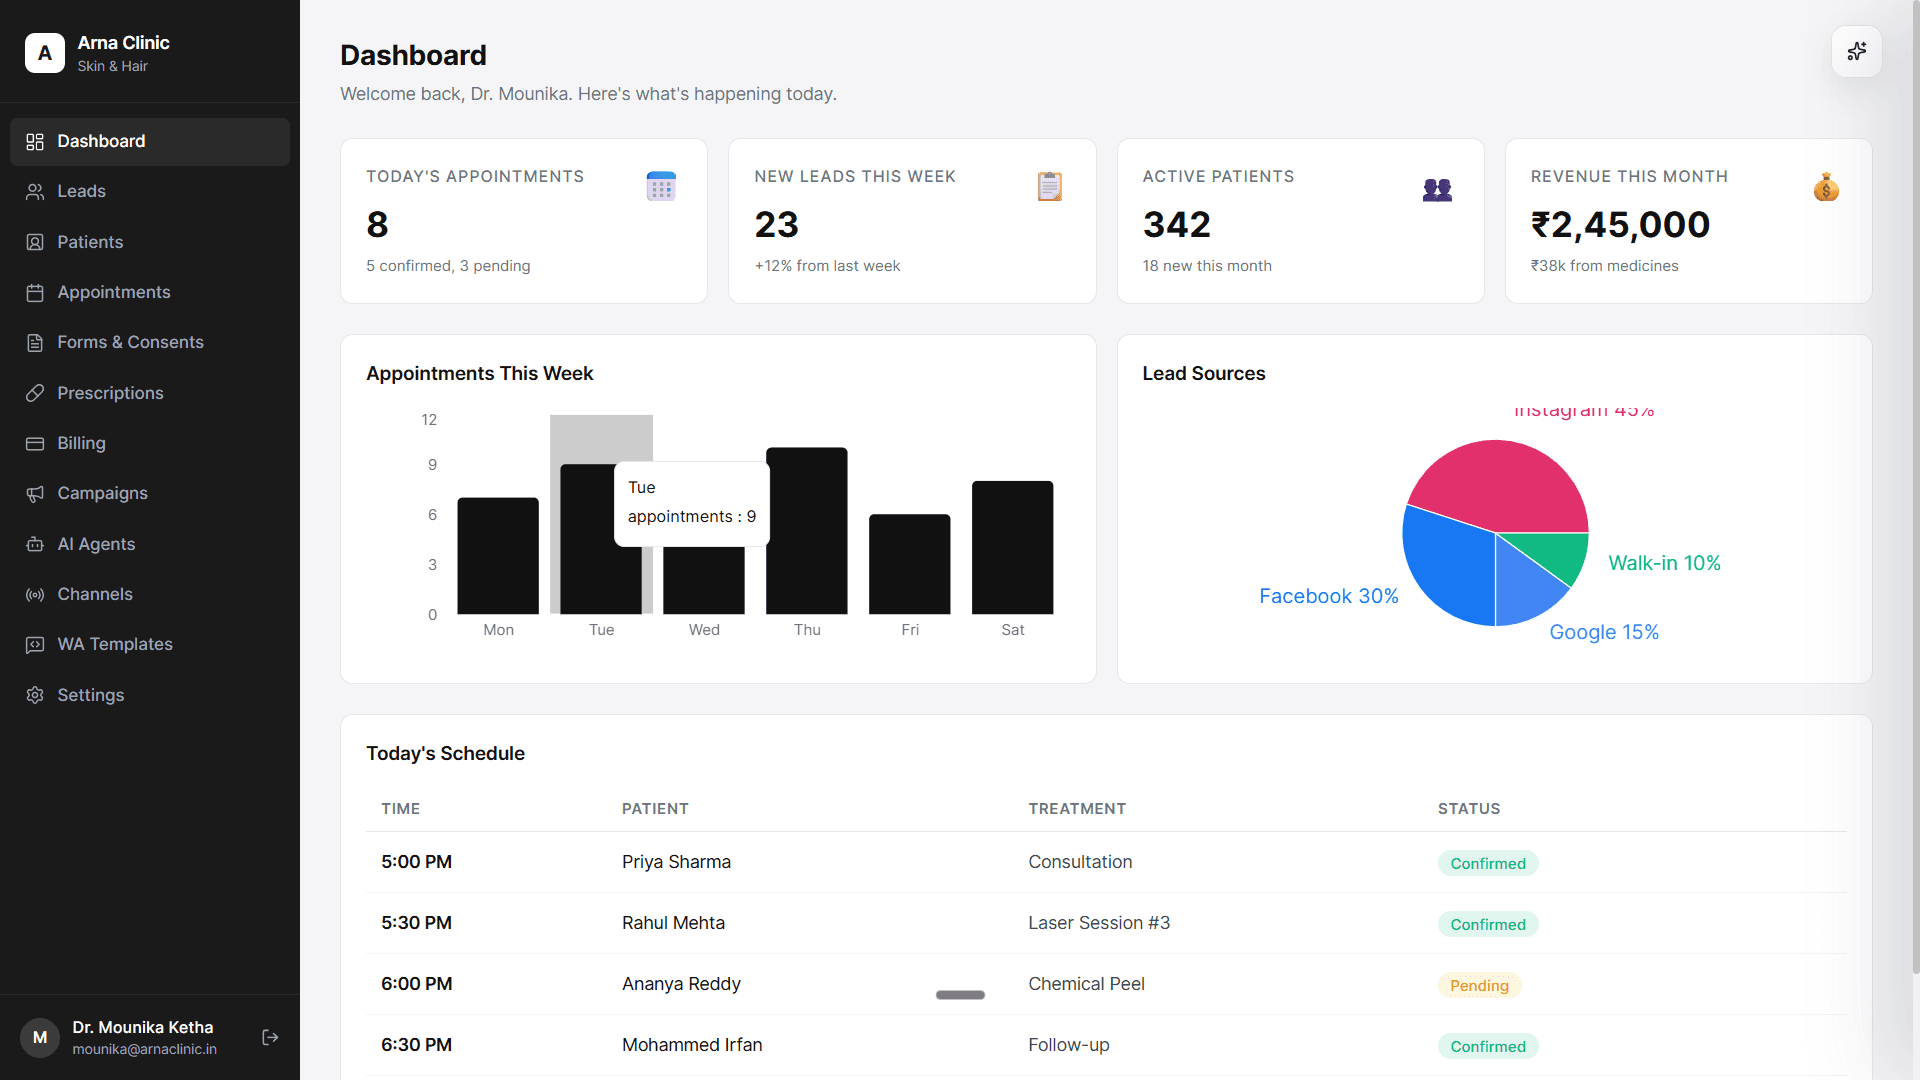
Task: Click the logout icon beside Dr. Mounika Ketha
Action: (269, 1037)
